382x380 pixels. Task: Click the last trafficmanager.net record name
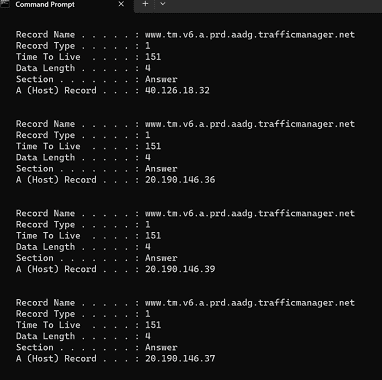pyautogui.click(x=250, y=303)
